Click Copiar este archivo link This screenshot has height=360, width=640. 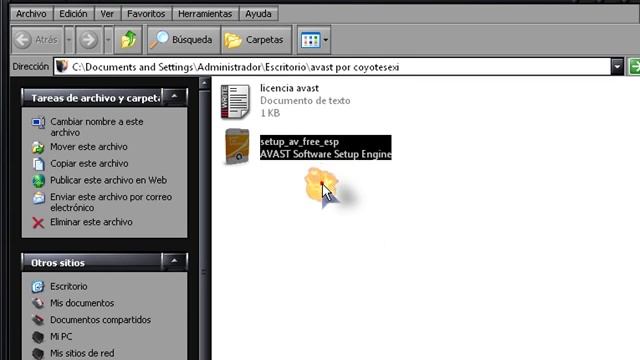point(89,163)
